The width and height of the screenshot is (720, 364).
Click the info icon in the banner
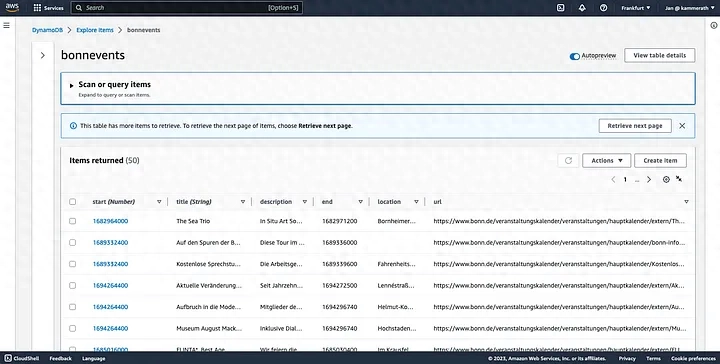tap(73, 126)
